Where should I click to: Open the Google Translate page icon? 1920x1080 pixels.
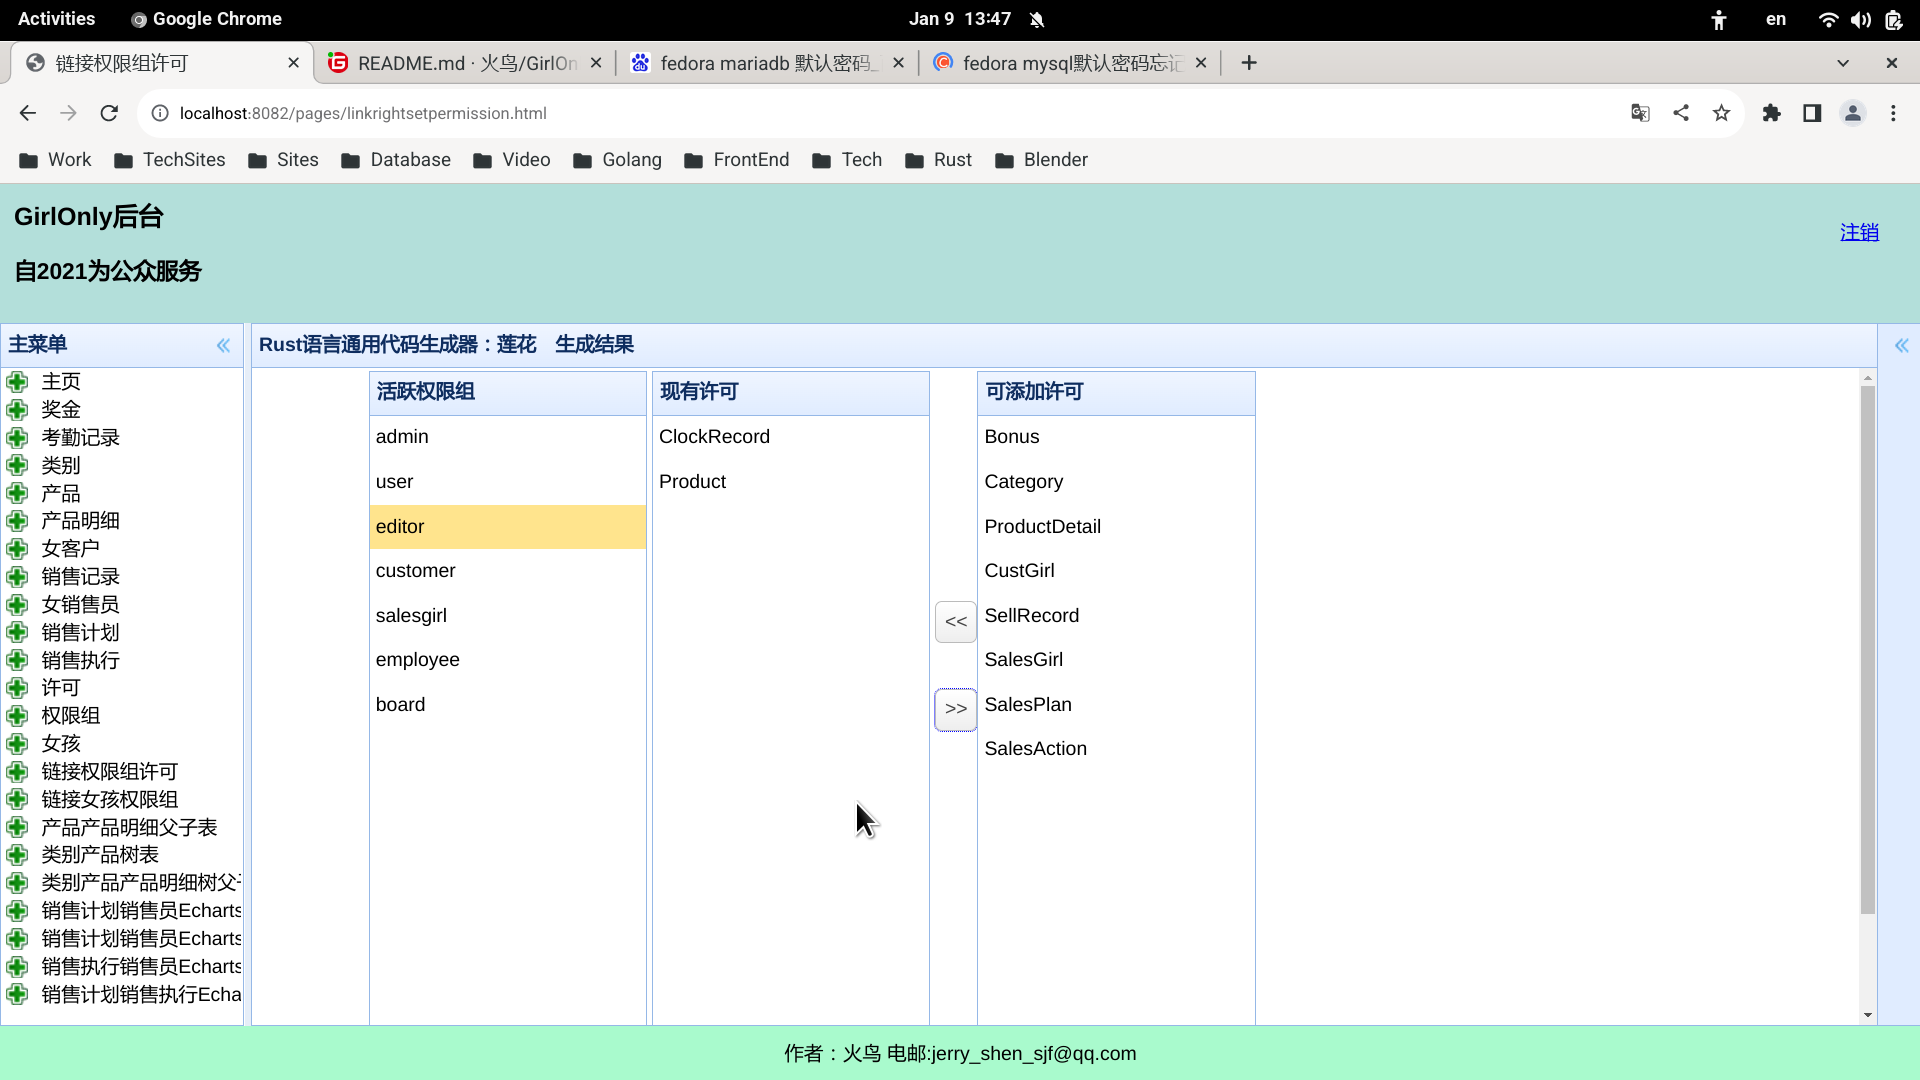pos(1640,113)
